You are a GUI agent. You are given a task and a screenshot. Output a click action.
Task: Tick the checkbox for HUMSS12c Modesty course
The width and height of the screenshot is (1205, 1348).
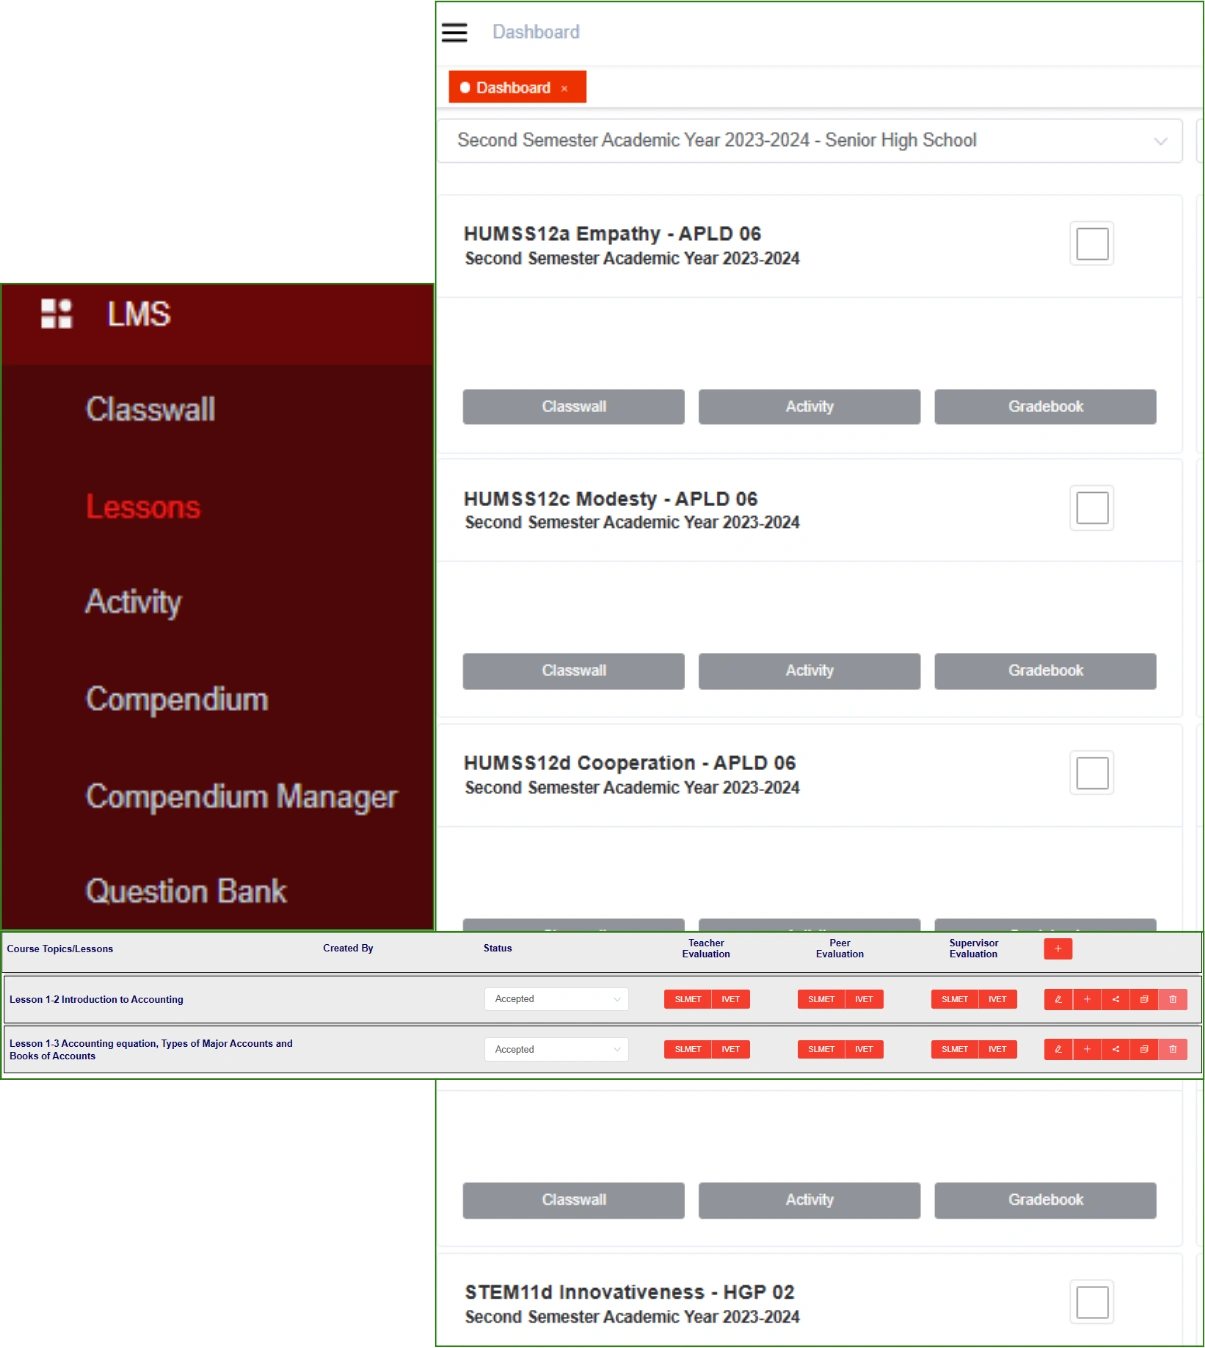1091,508
